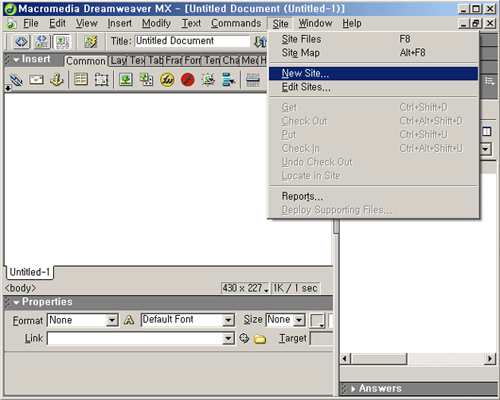
Task: Open the text color swatch picker
Action: pos(317,321)
